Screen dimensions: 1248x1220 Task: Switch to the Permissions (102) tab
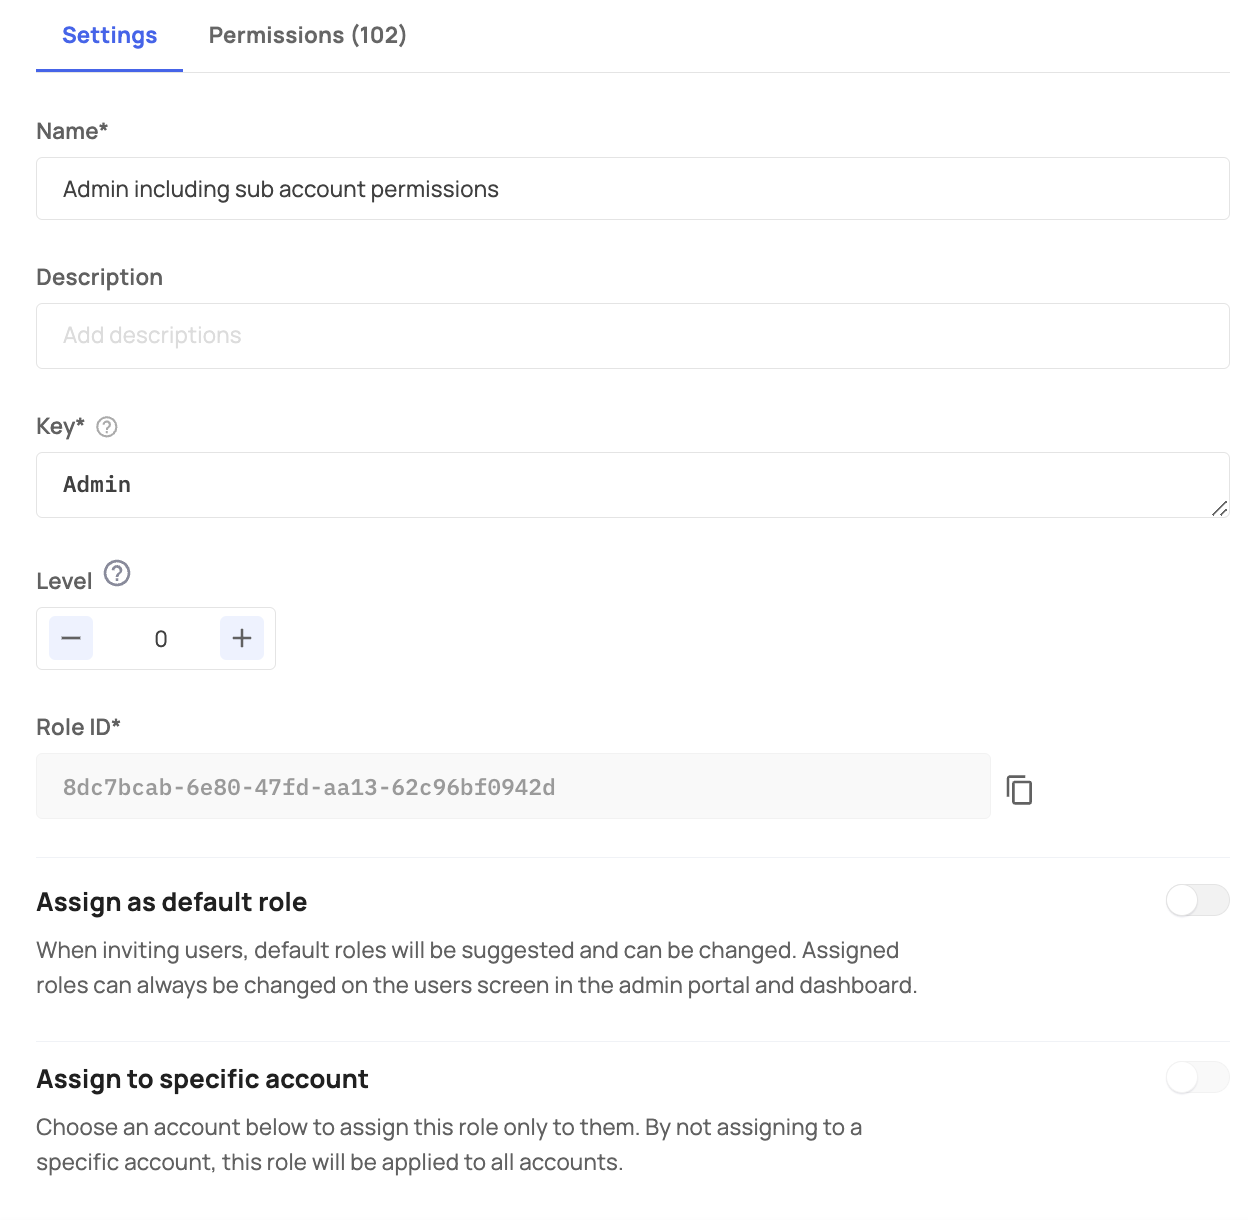point(307,35)
